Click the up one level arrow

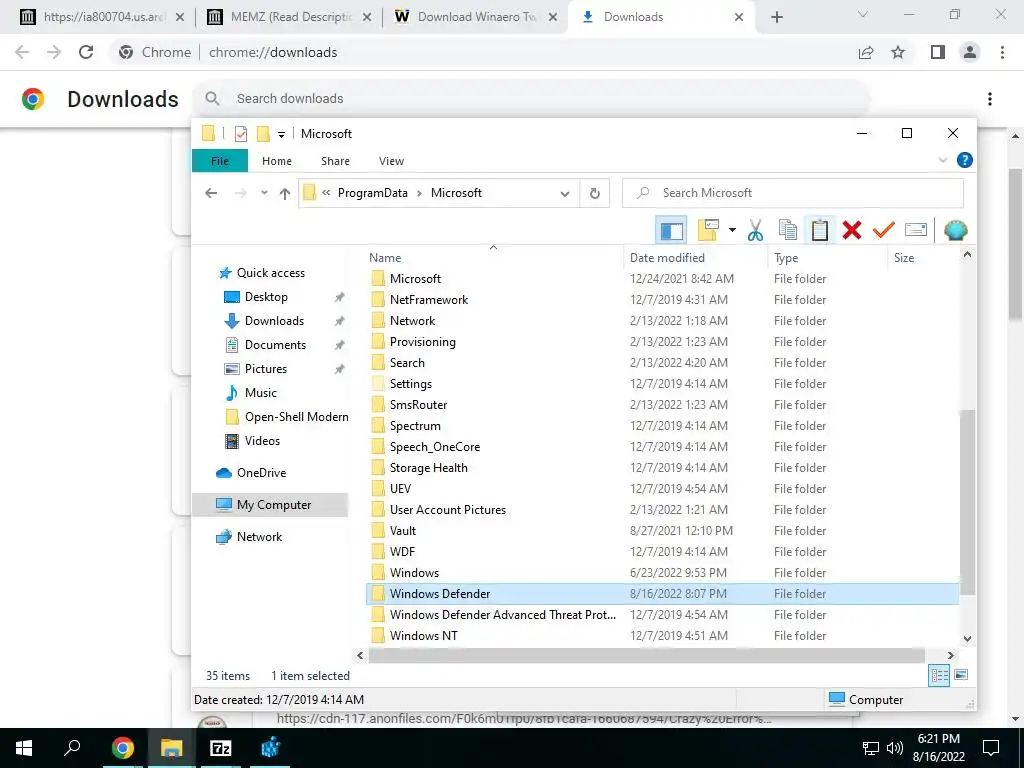point(285,193)
